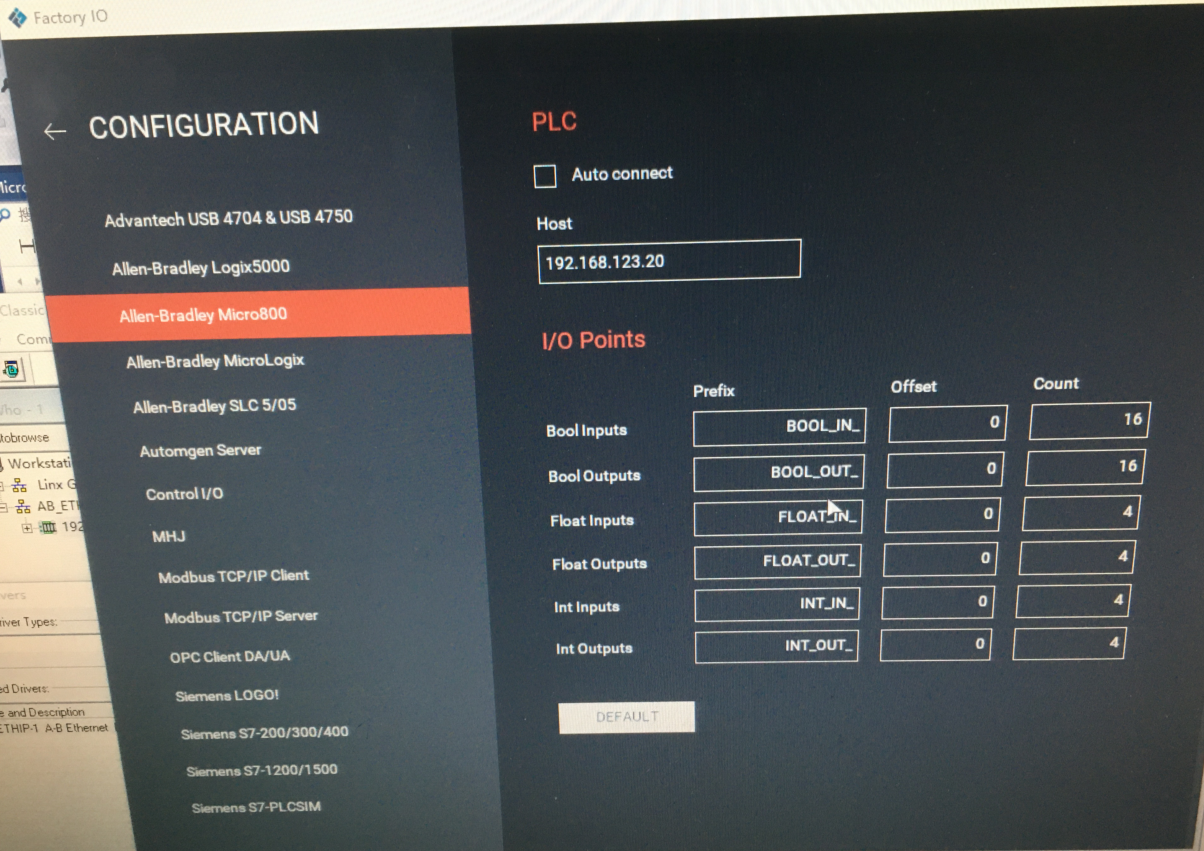Viewport: 1204px width, 851px height.
Task: Edit the Bool Inputs prefix field
Action: 779,427
